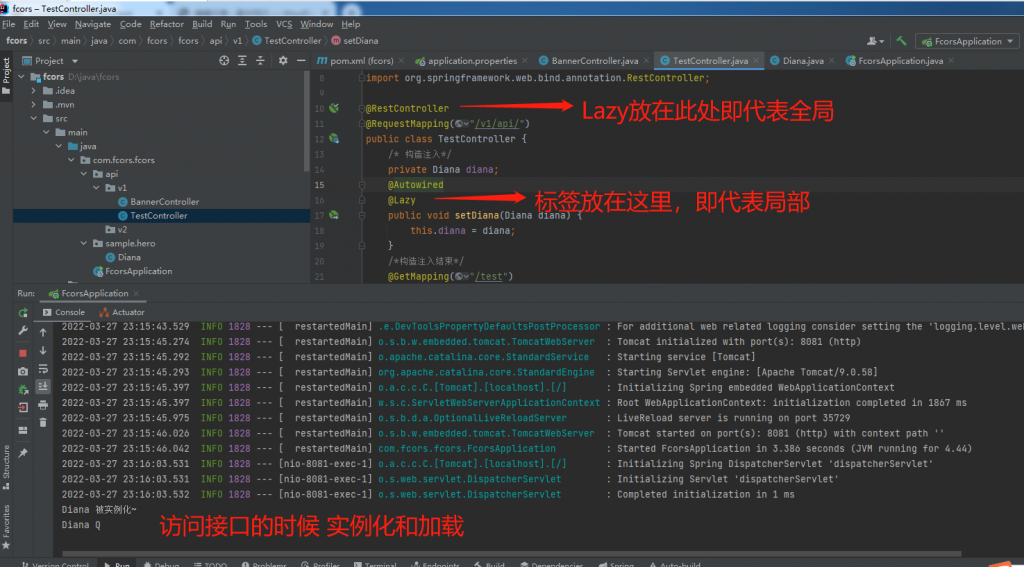The width and height of the screenshot is (1024, 567).
Task: Expand the .idea folder
Action: click(33, 91)
